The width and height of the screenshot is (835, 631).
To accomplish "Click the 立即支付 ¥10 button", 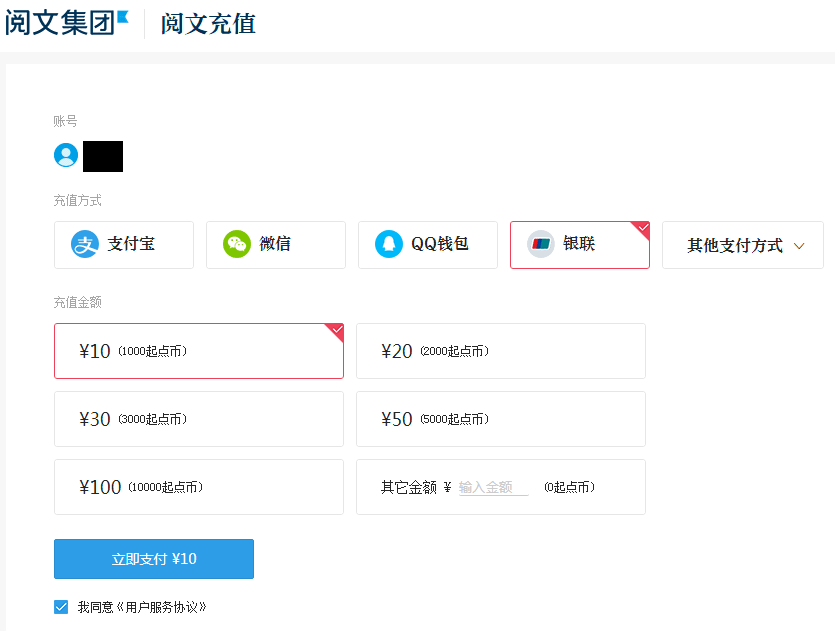I will click(154, 559).
